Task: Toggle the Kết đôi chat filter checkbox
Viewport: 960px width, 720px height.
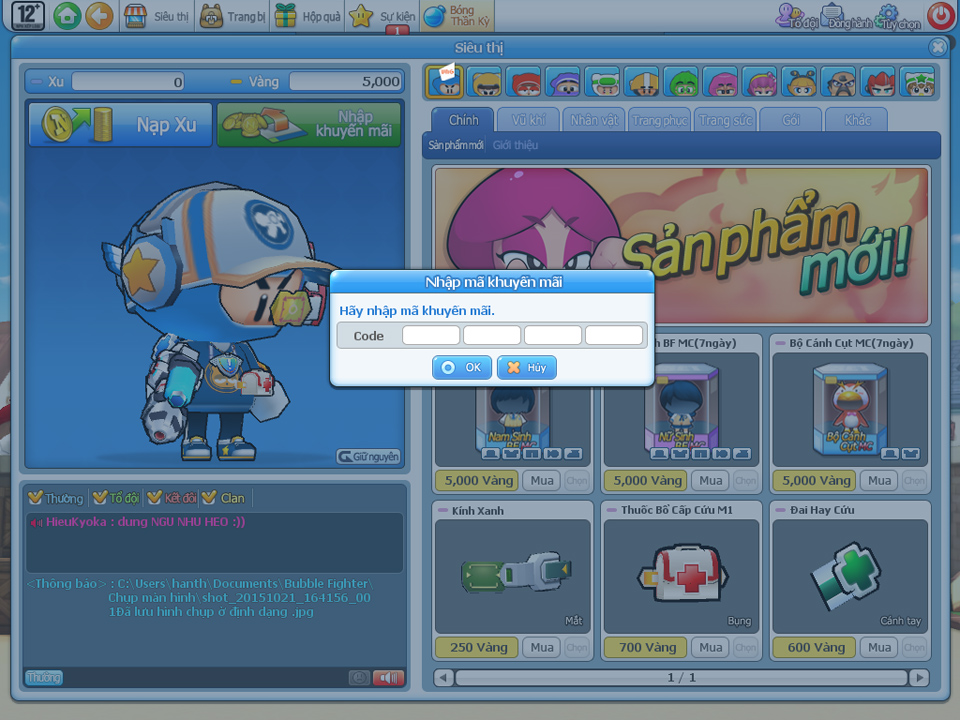Action: tap(154, 498)
